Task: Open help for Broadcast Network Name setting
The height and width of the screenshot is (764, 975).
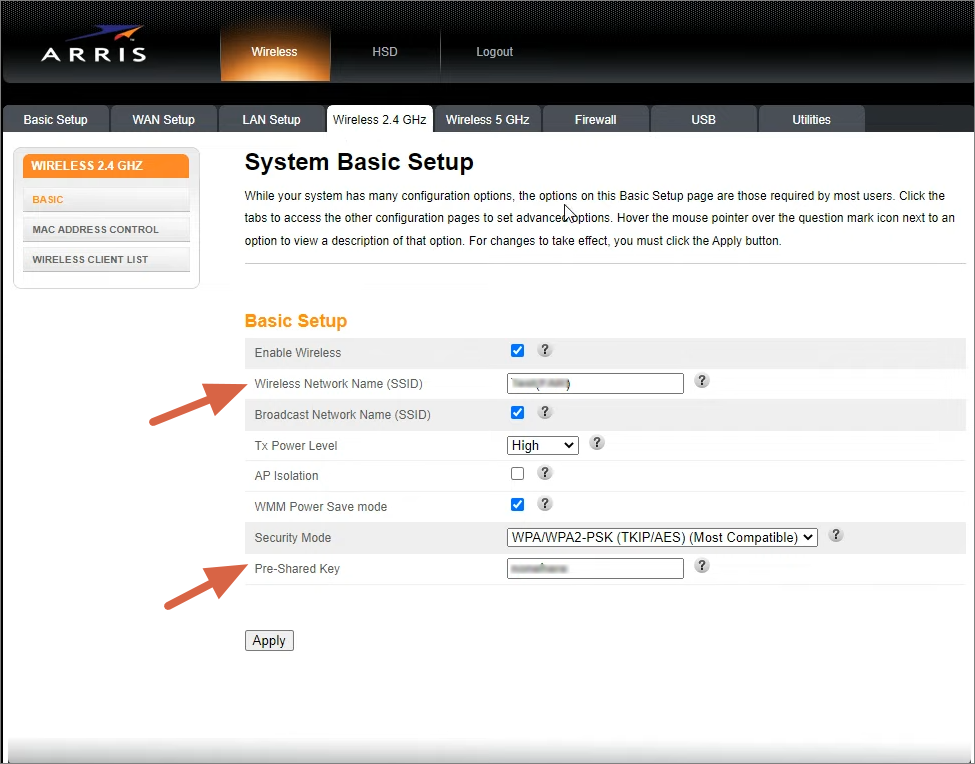Action: click(545, 412)
